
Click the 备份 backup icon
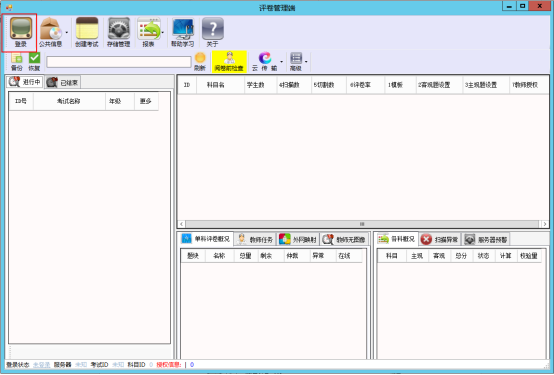(x=17, y=58)
